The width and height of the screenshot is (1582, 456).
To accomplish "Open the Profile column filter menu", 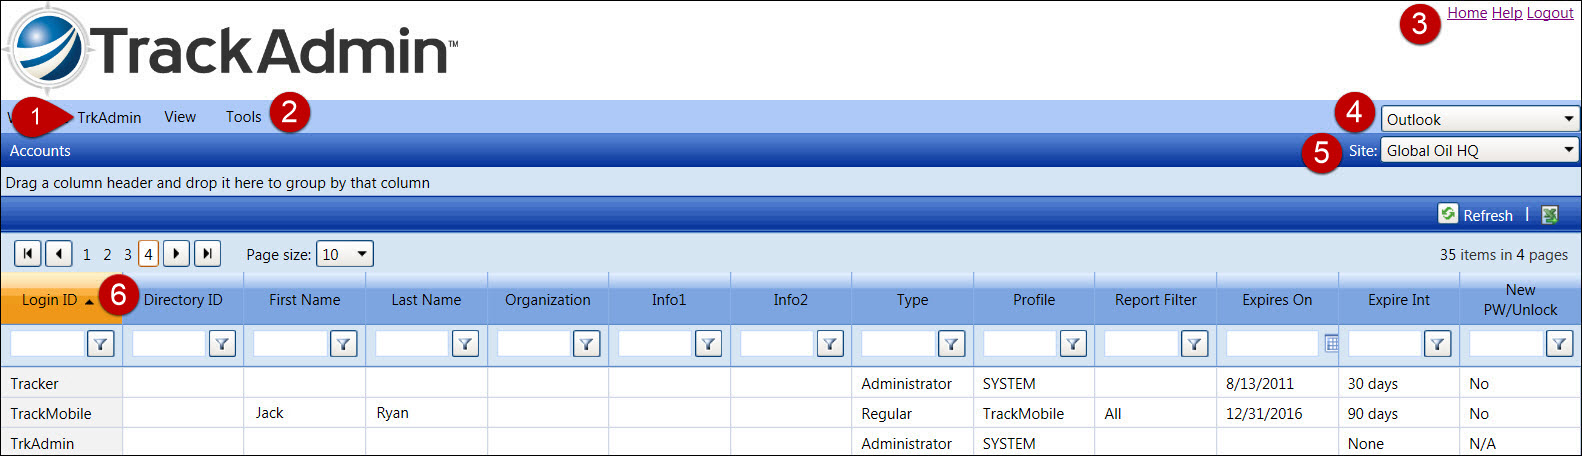I will click(1073, 344).
